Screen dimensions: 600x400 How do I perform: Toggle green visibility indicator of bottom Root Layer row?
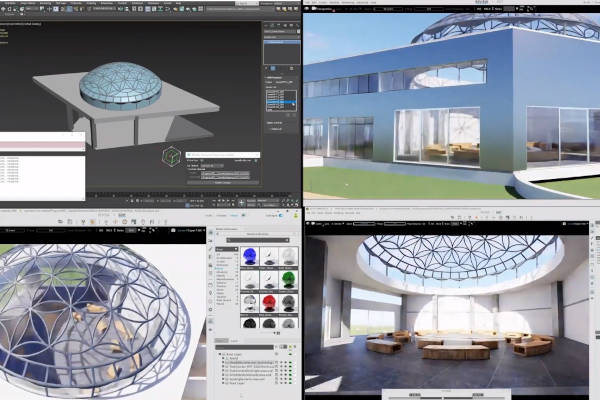[x=290, y=383]
